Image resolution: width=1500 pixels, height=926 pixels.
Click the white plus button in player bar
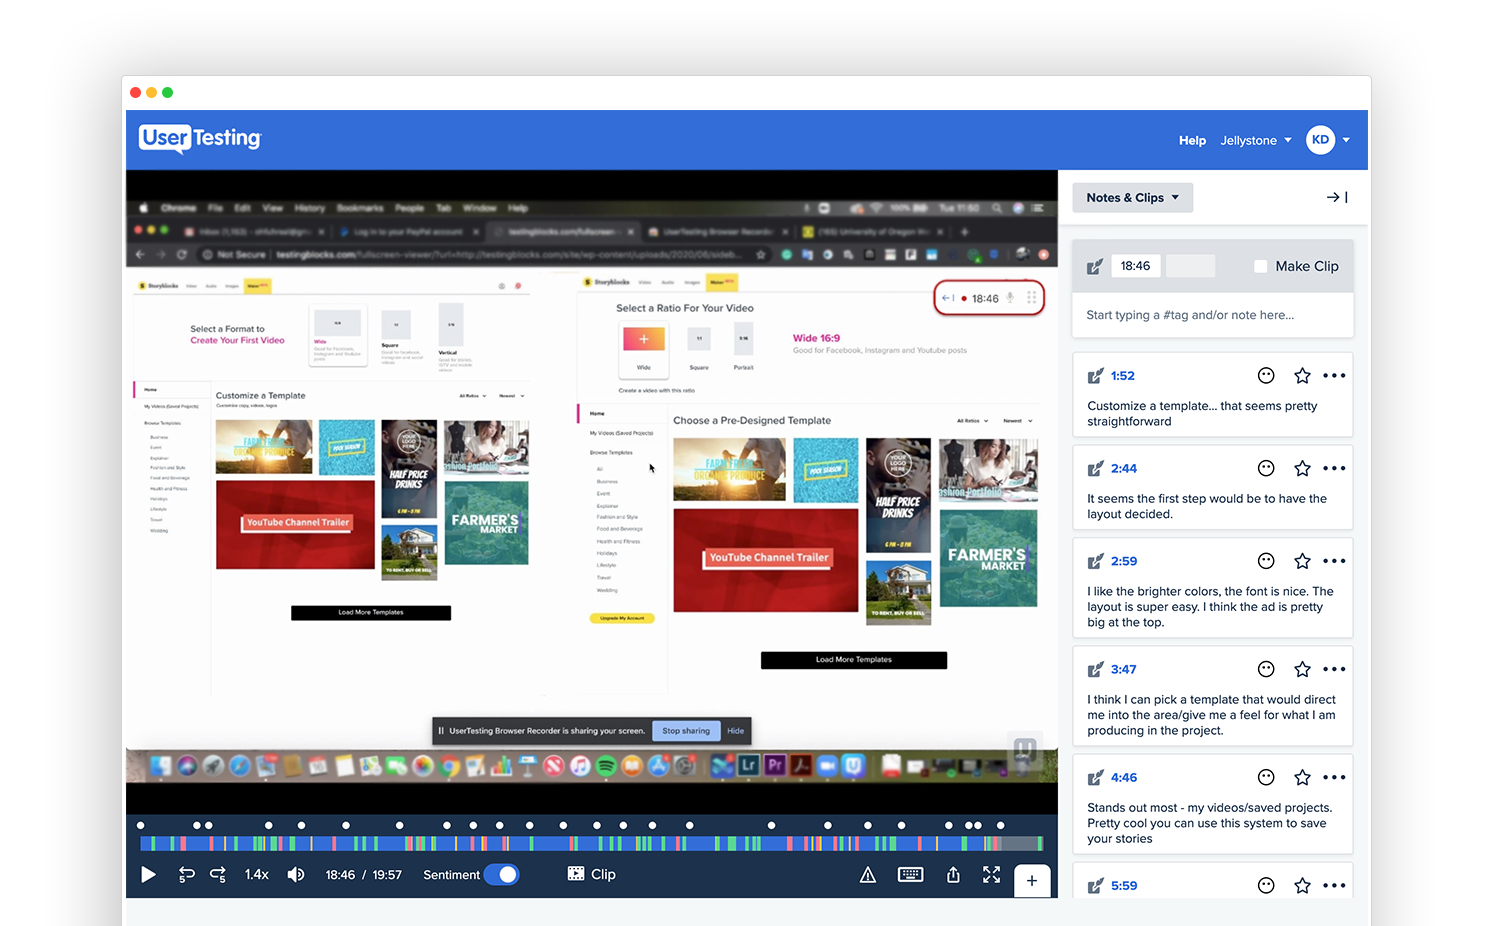tap(1032, 880)
